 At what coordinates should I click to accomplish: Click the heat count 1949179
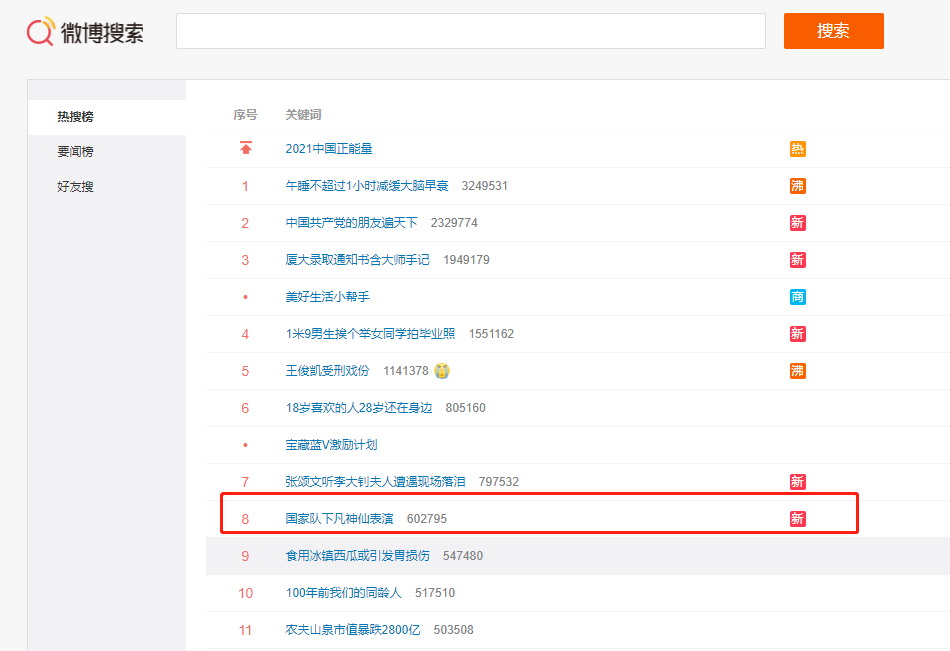[x=467, y=260]
